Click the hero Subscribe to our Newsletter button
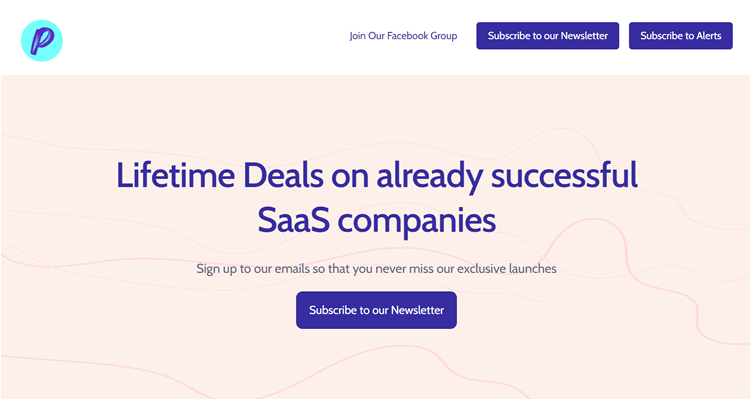Screen dimensions: 750x400 coord(376,310)
